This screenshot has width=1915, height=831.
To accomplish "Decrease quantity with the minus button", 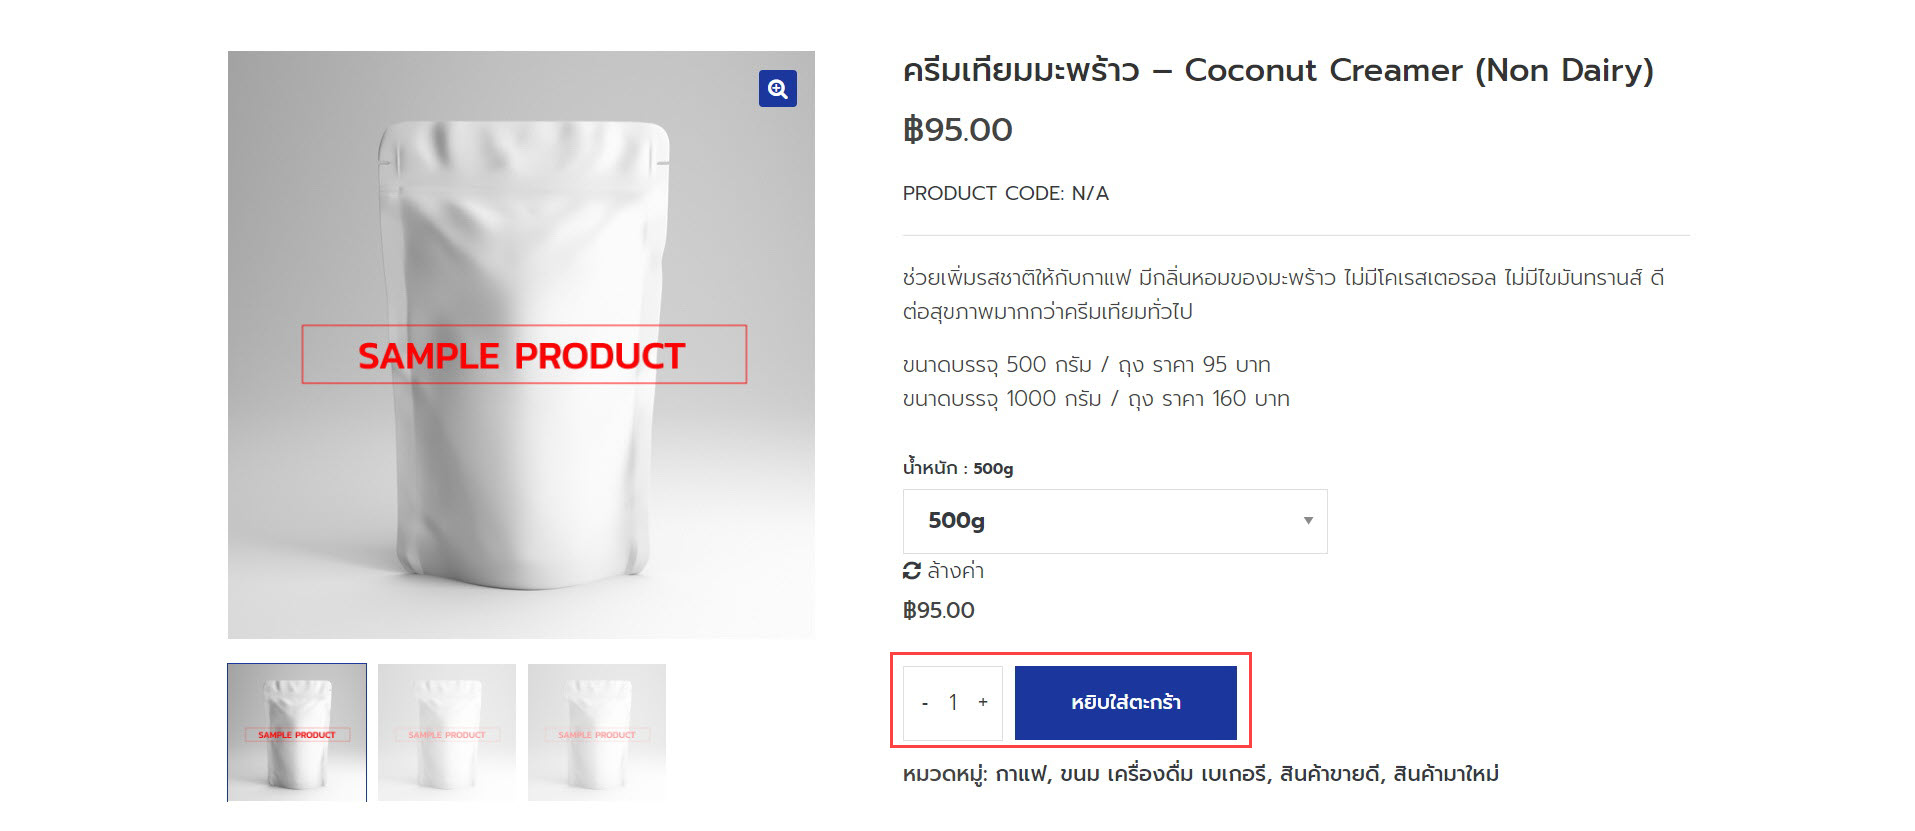I will pyautogui.click(x=925, y=704).
